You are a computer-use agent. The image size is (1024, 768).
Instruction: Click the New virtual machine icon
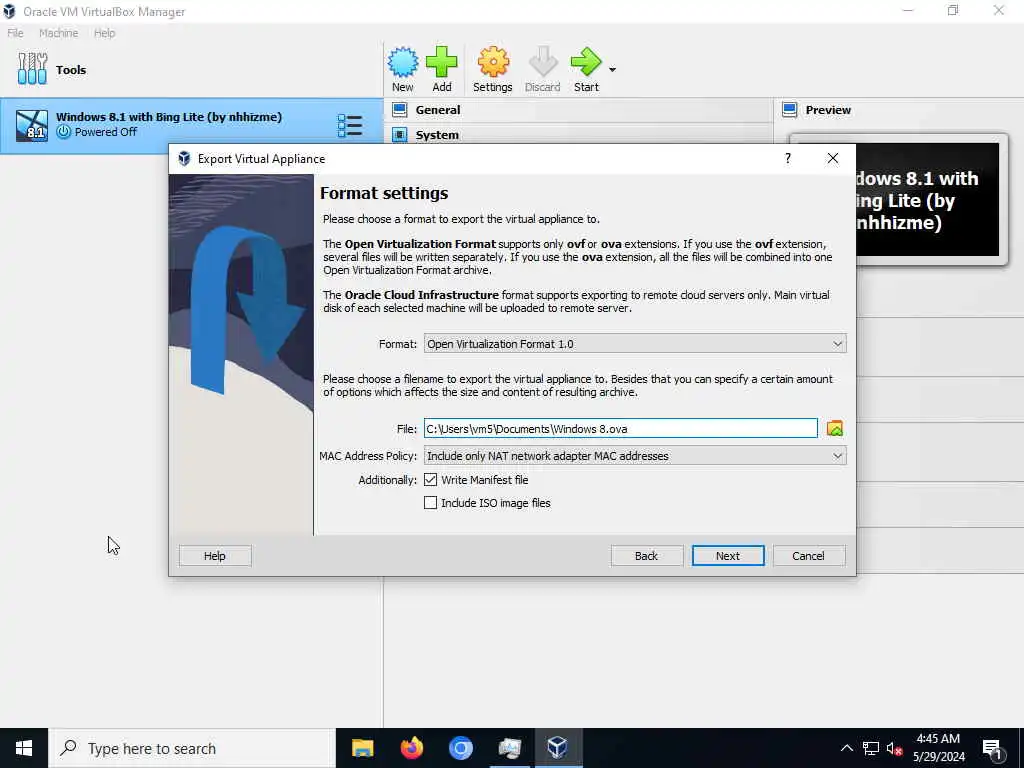tap(402, 63)
